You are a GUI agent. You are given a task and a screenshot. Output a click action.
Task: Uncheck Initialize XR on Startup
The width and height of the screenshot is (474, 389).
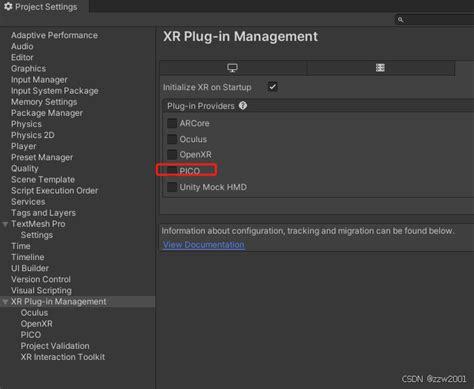(x=272, y=87)
